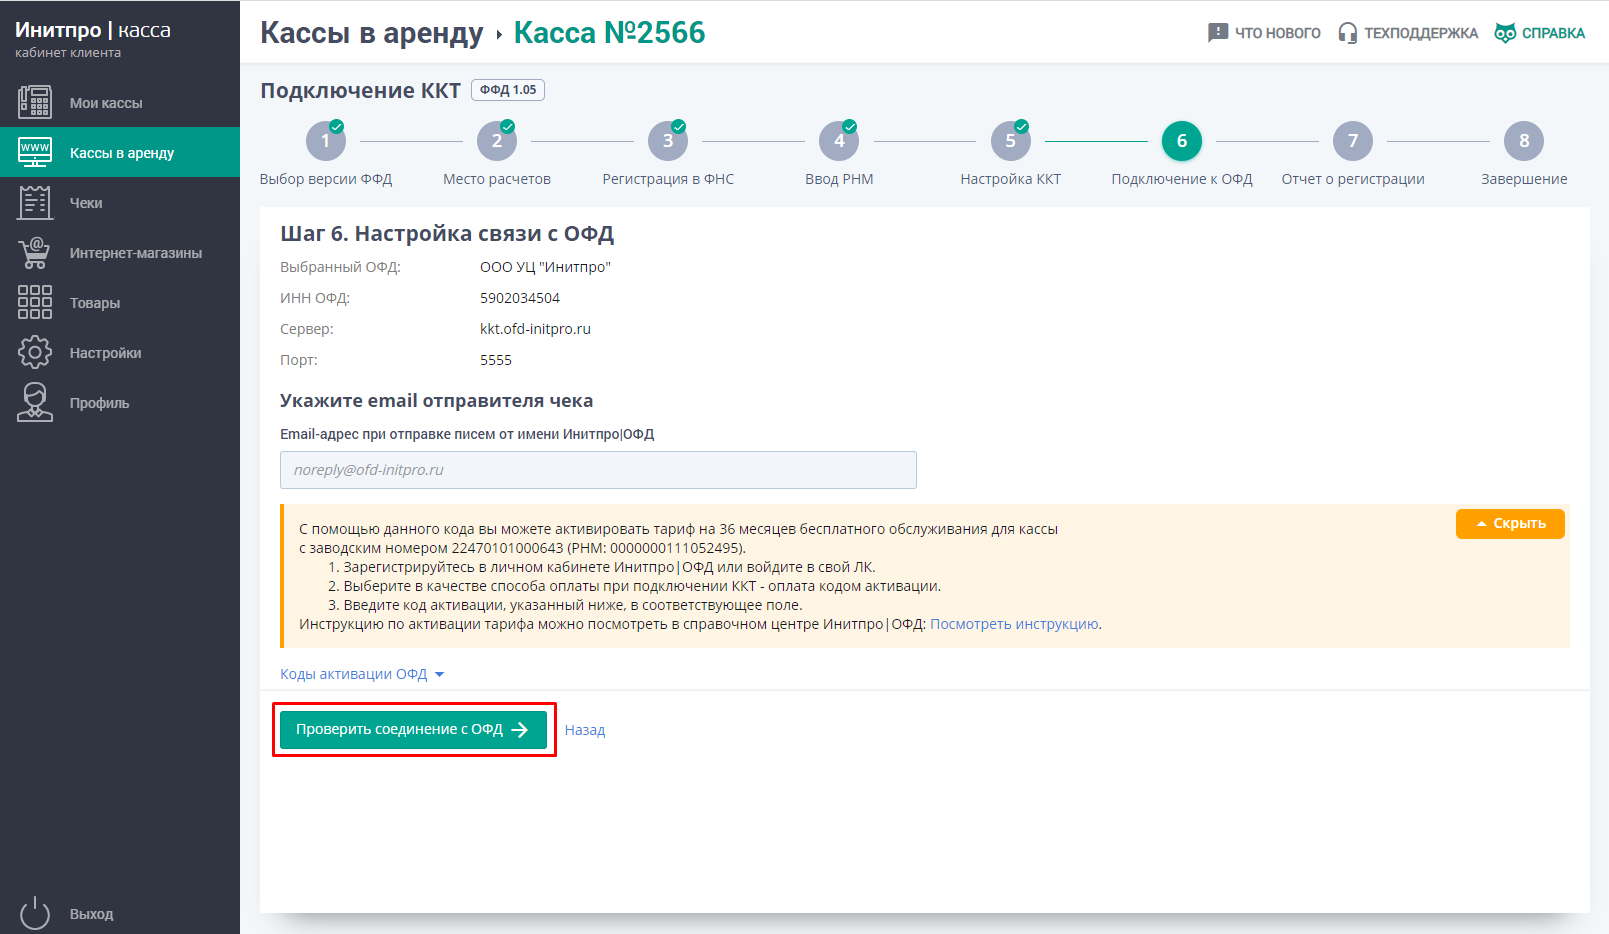Open the Товары menu item
1609x934 pixels.
120,302
